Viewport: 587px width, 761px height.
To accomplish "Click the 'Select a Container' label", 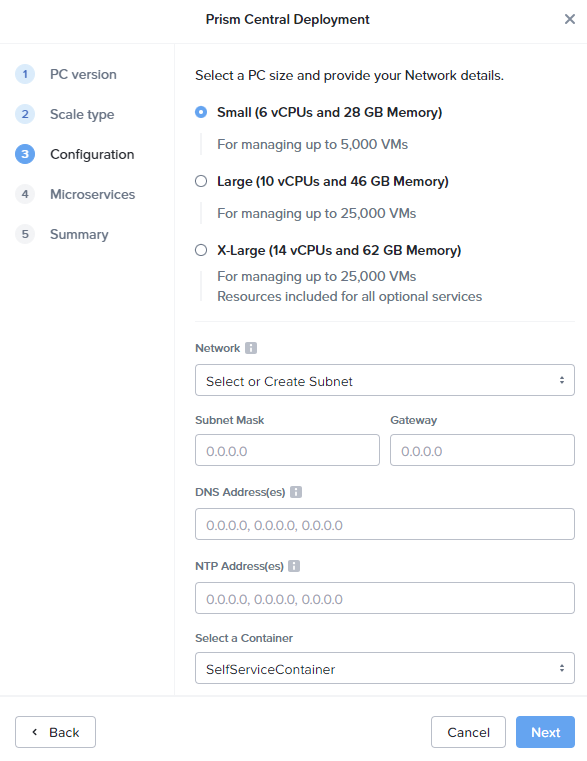I will pos(244,638).
